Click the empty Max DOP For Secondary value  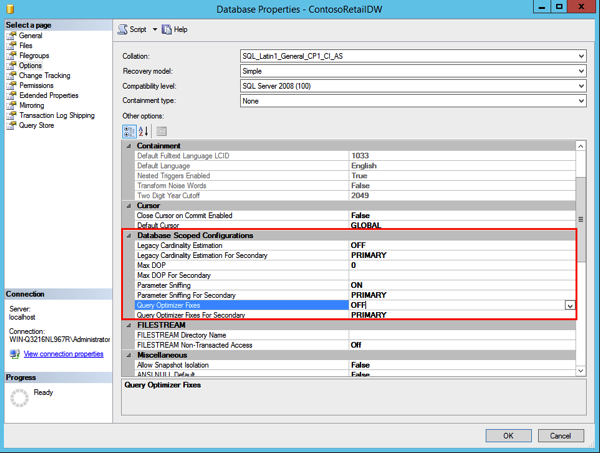click(x=462, y=275)
